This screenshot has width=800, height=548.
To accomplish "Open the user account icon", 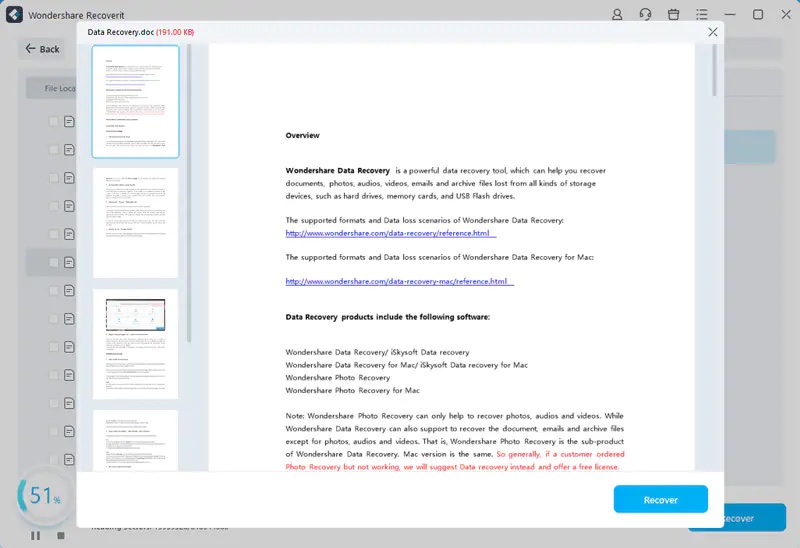I will [617, 15].
